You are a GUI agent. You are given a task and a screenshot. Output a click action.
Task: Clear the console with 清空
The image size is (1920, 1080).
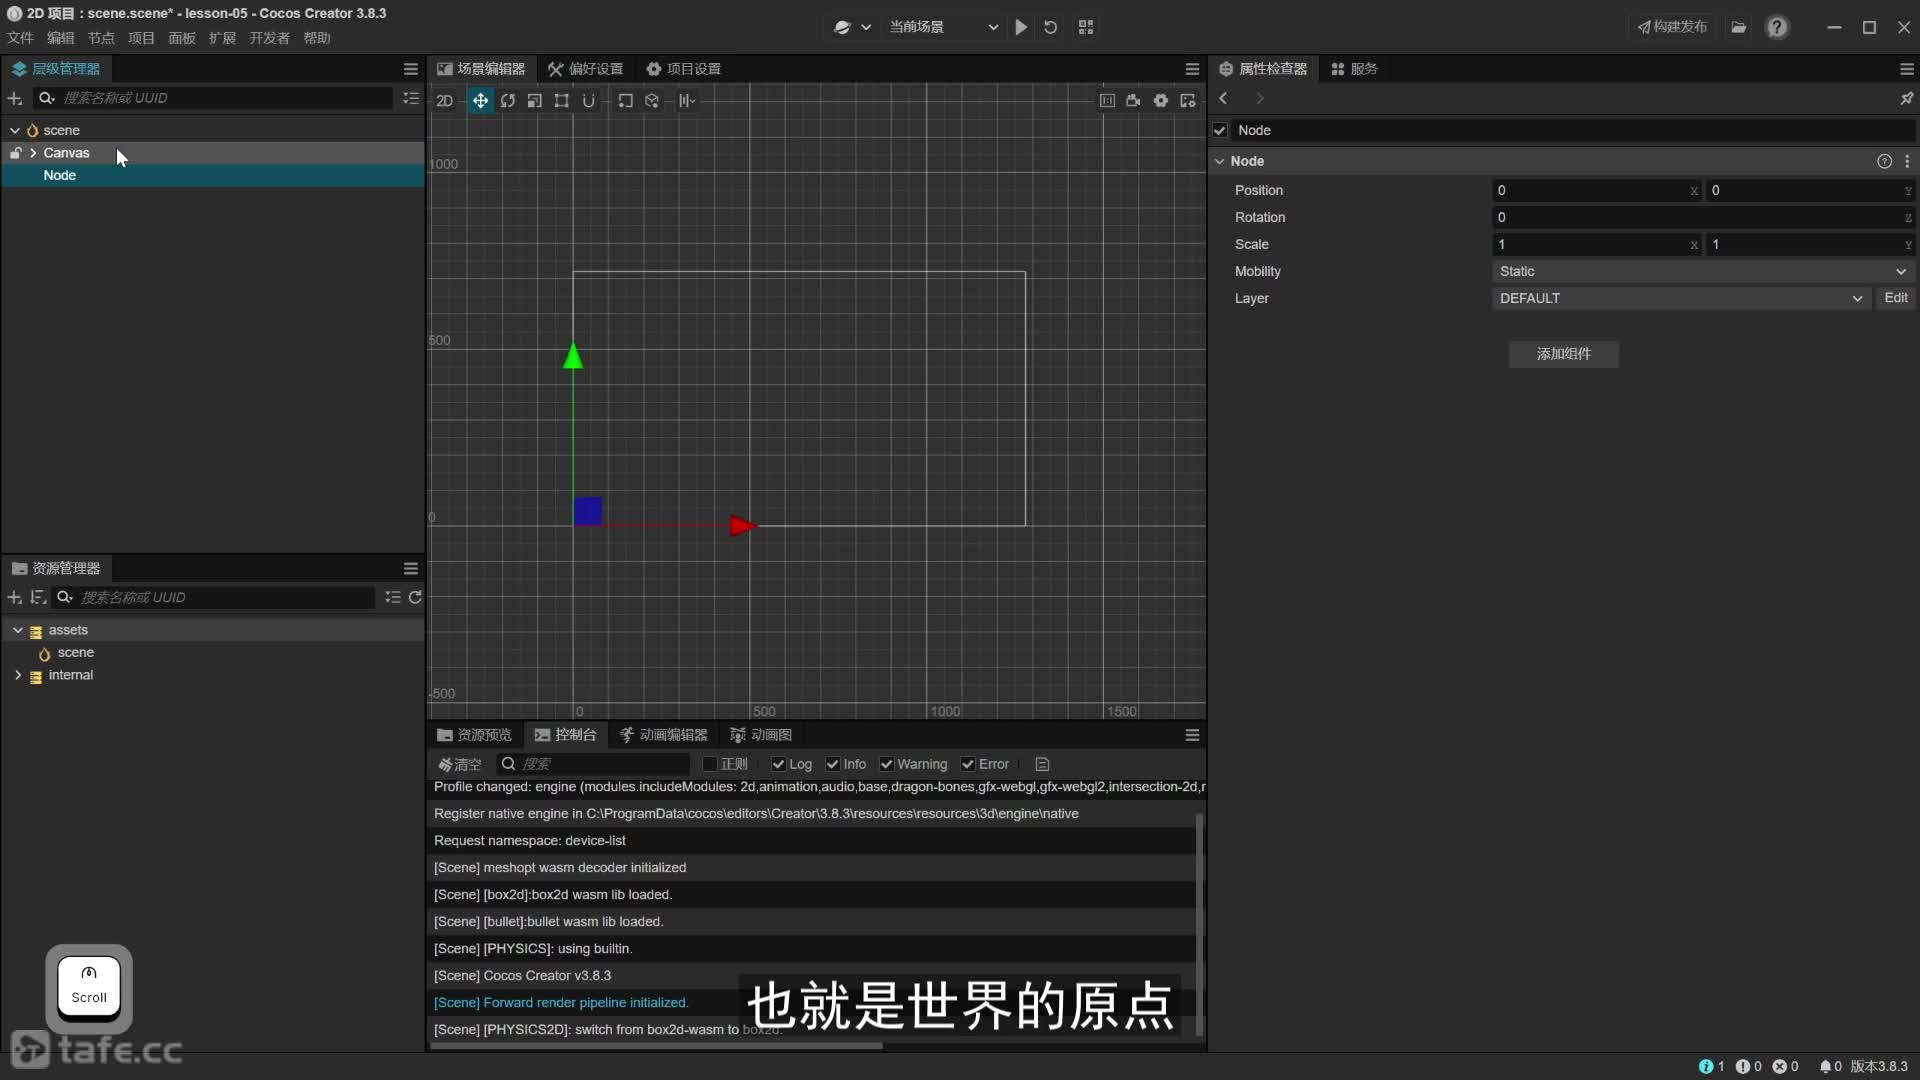(460, 764)
